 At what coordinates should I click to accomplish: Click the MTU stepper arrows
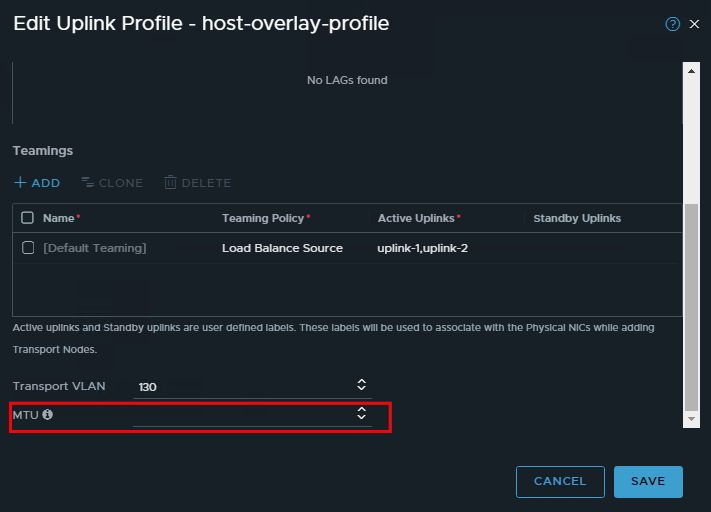click(362, 414)
